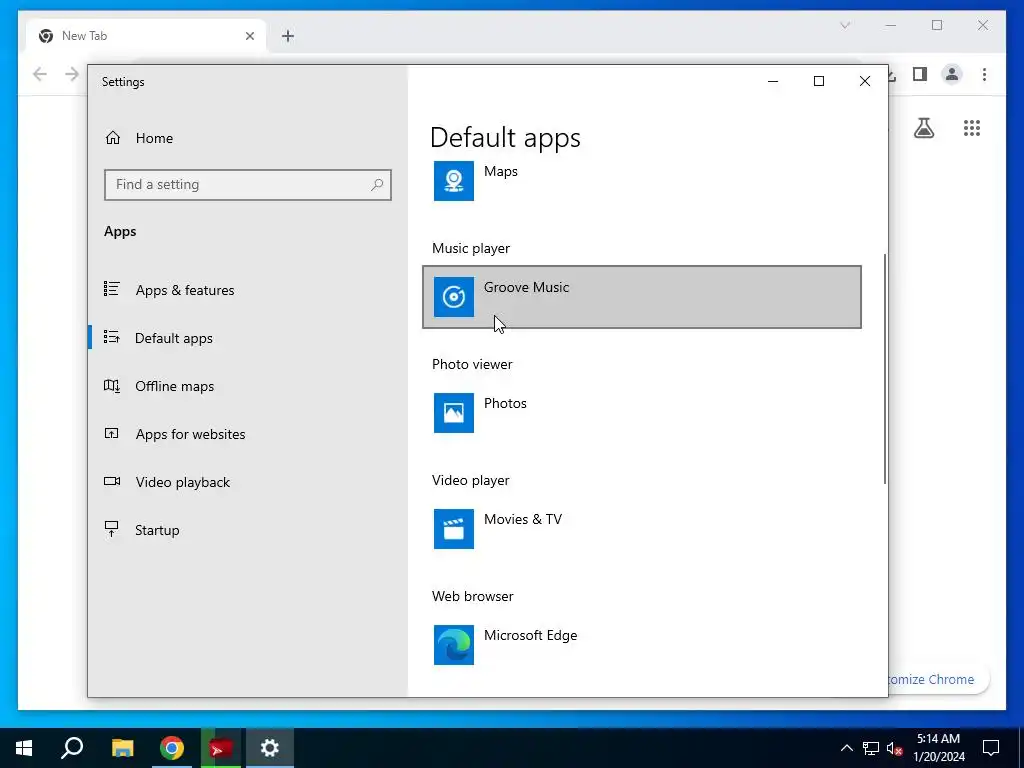Click the Music player heading text
1024x768 pixels.
click(x=471, y=248)
